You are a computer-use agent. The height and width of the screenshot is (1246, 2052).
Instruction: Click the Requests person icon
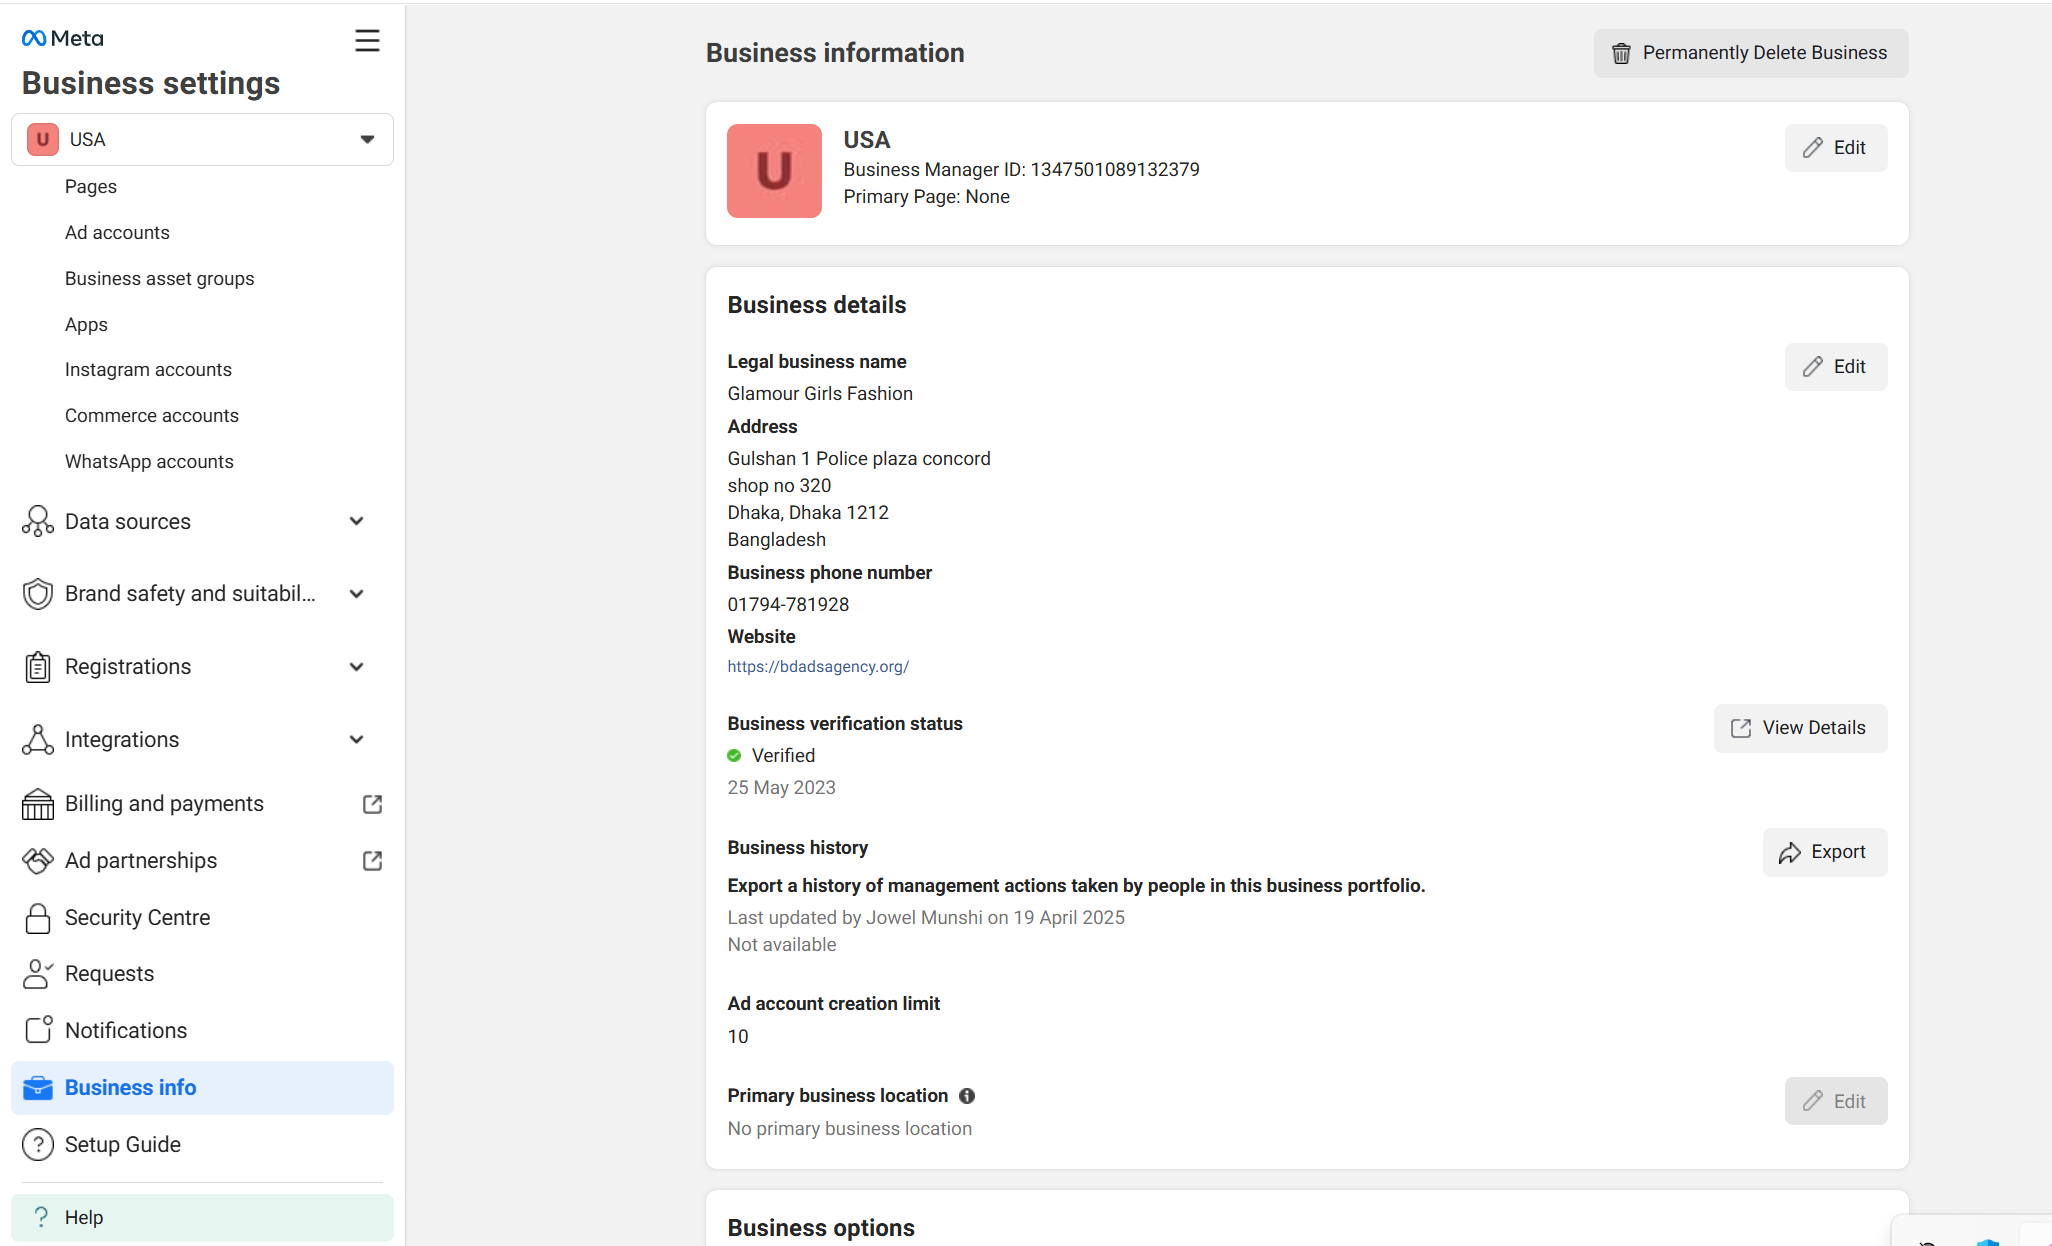pyautogui.click(x=38, y=974)
